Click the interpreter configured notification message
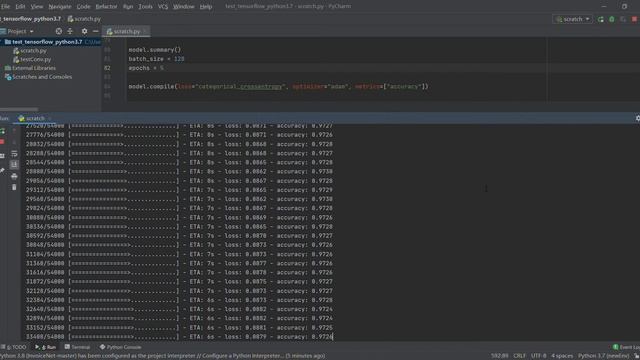Viewport: 640px width, 360px height. (162, 356)
